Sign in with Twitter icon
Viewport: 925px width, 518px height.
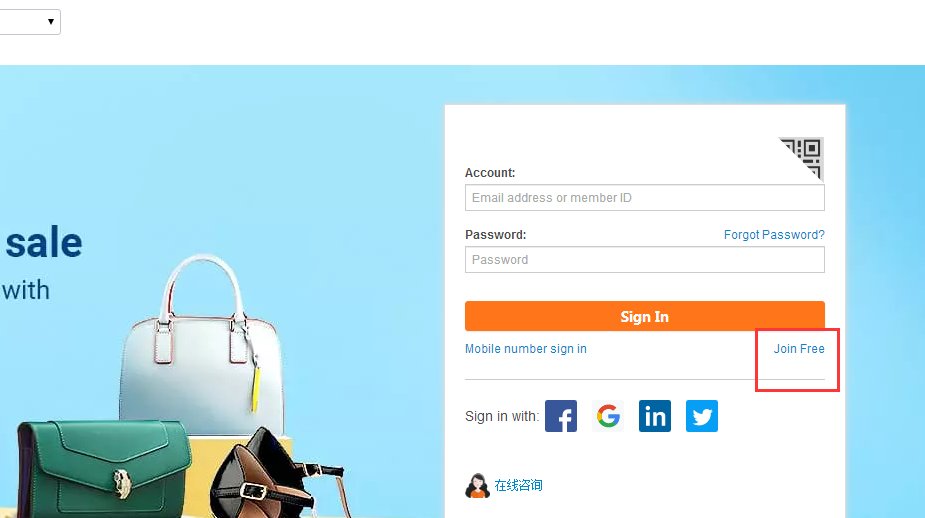click(x=702, y=416)
